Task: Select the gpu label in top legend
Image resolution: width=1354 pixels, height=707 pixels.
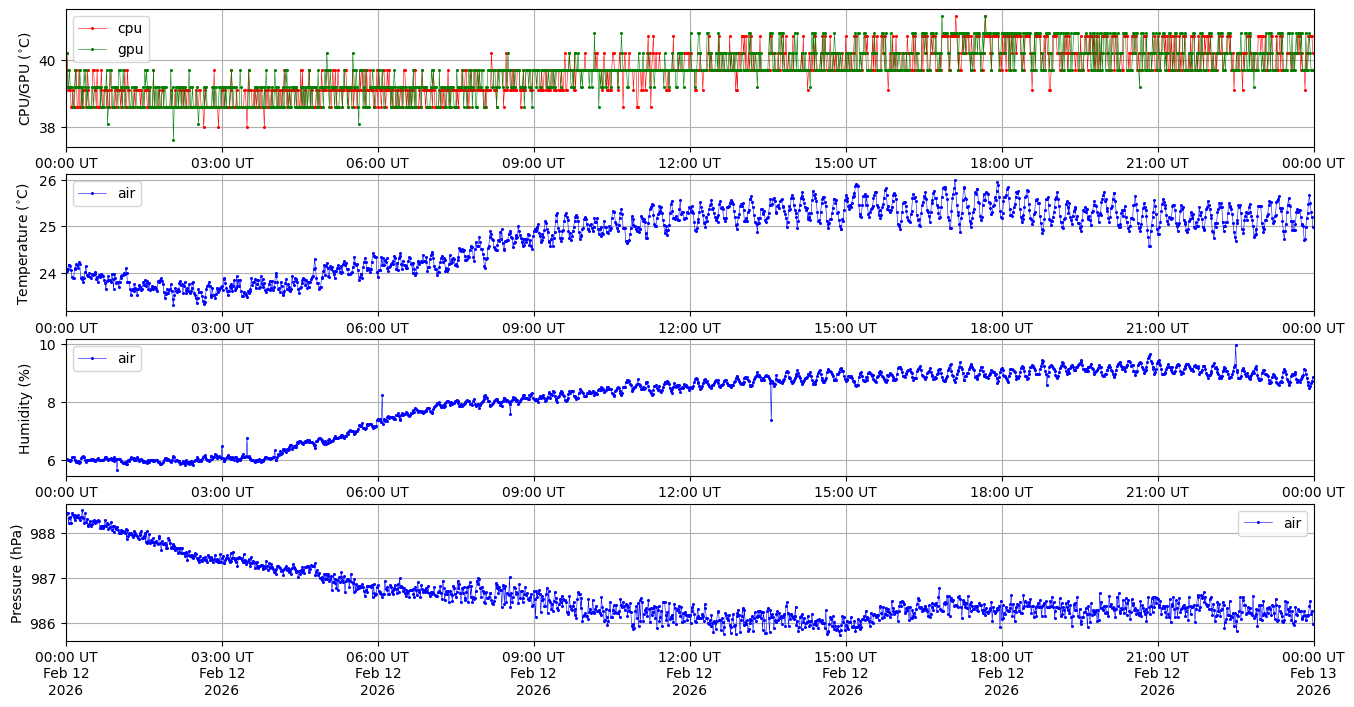Action: (130, 49)
